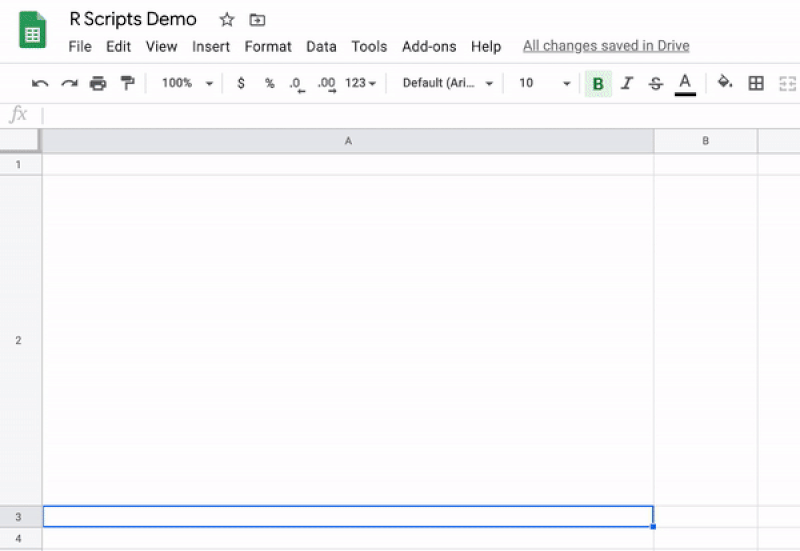Click the R Scripts Demo title
The height and width of the screenshot is (551, 800).
coord(133,19)
